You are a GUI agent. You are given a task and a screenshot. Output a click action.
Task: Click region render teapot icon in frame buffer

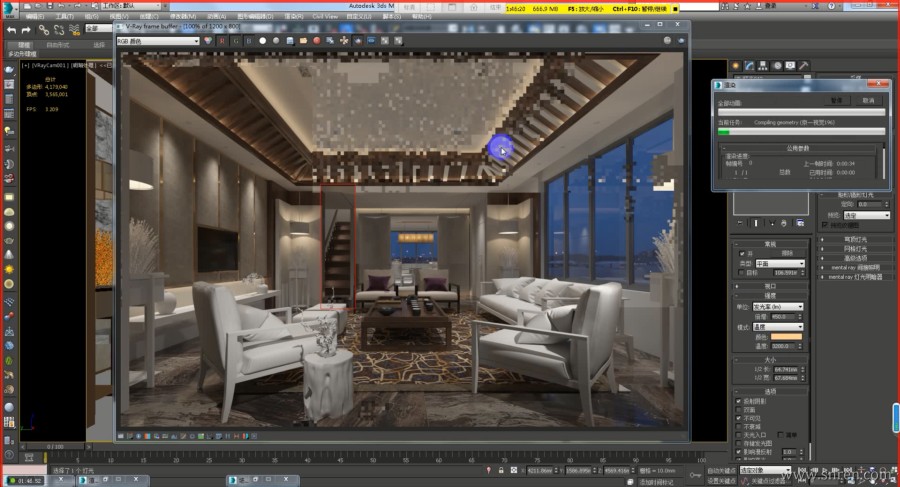pos(358,41)
